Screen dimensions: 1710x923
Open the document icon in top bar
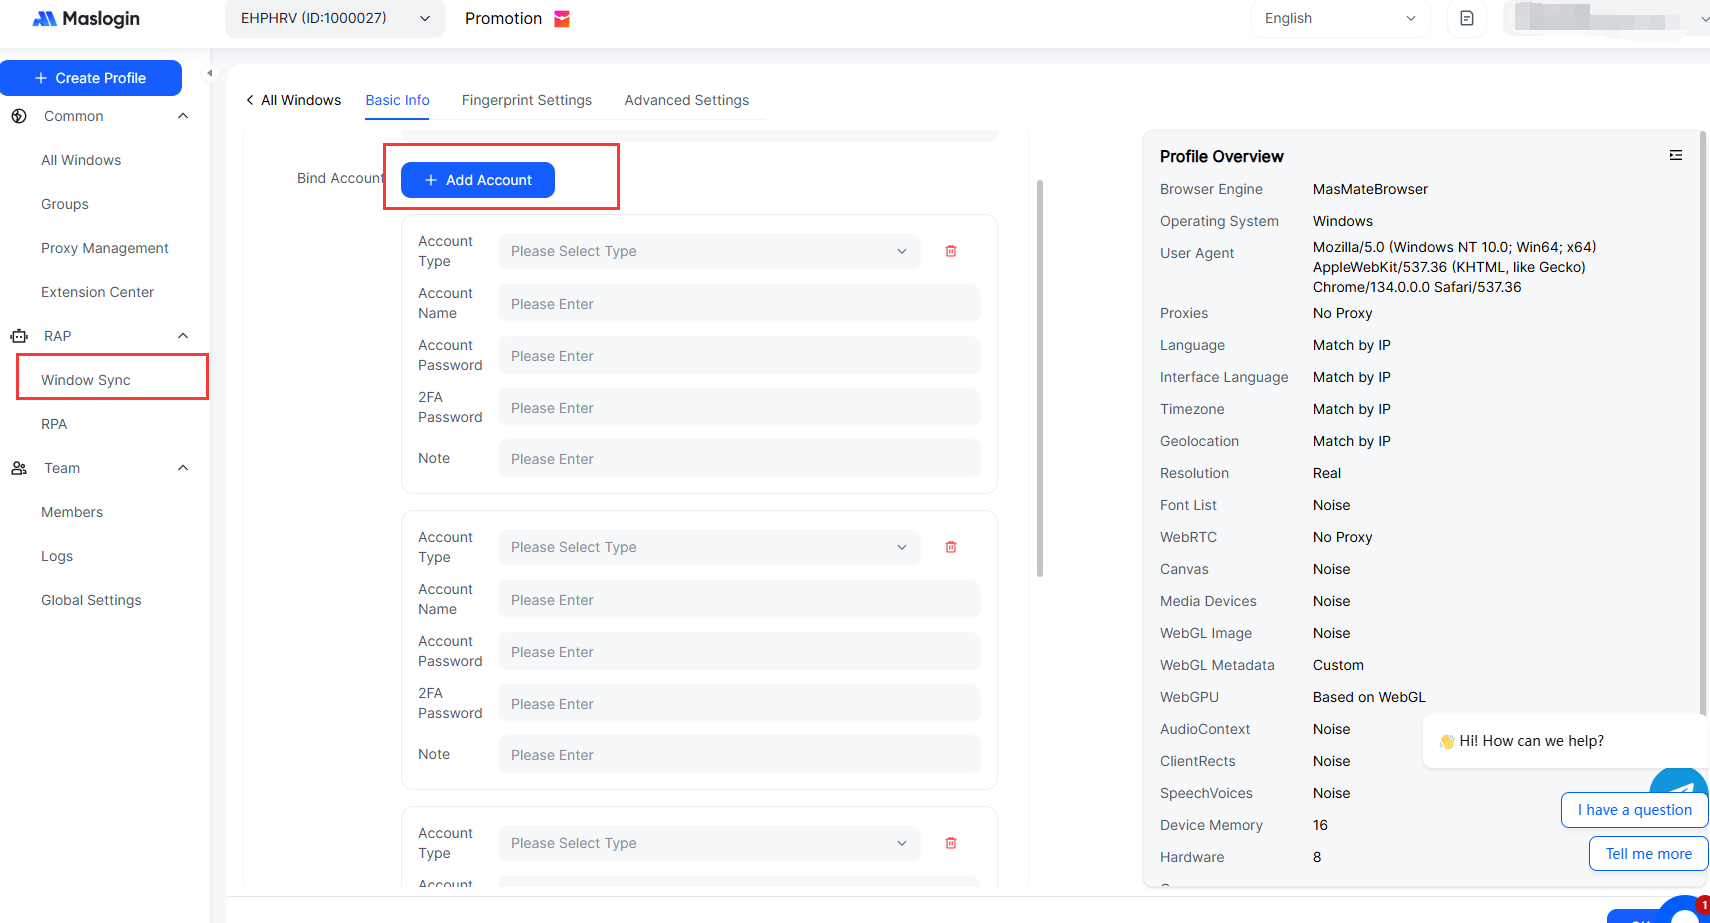pyautogui.click(x=1467, y=18)
